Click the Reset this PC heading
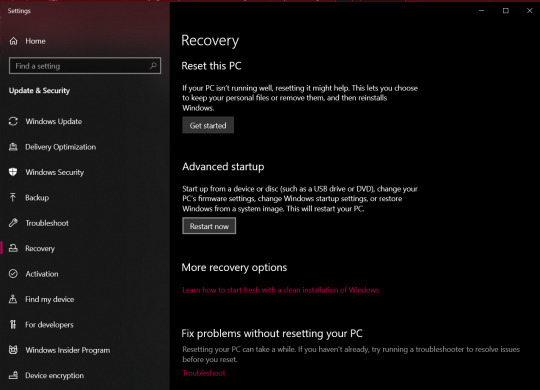 tap(211, 66)
